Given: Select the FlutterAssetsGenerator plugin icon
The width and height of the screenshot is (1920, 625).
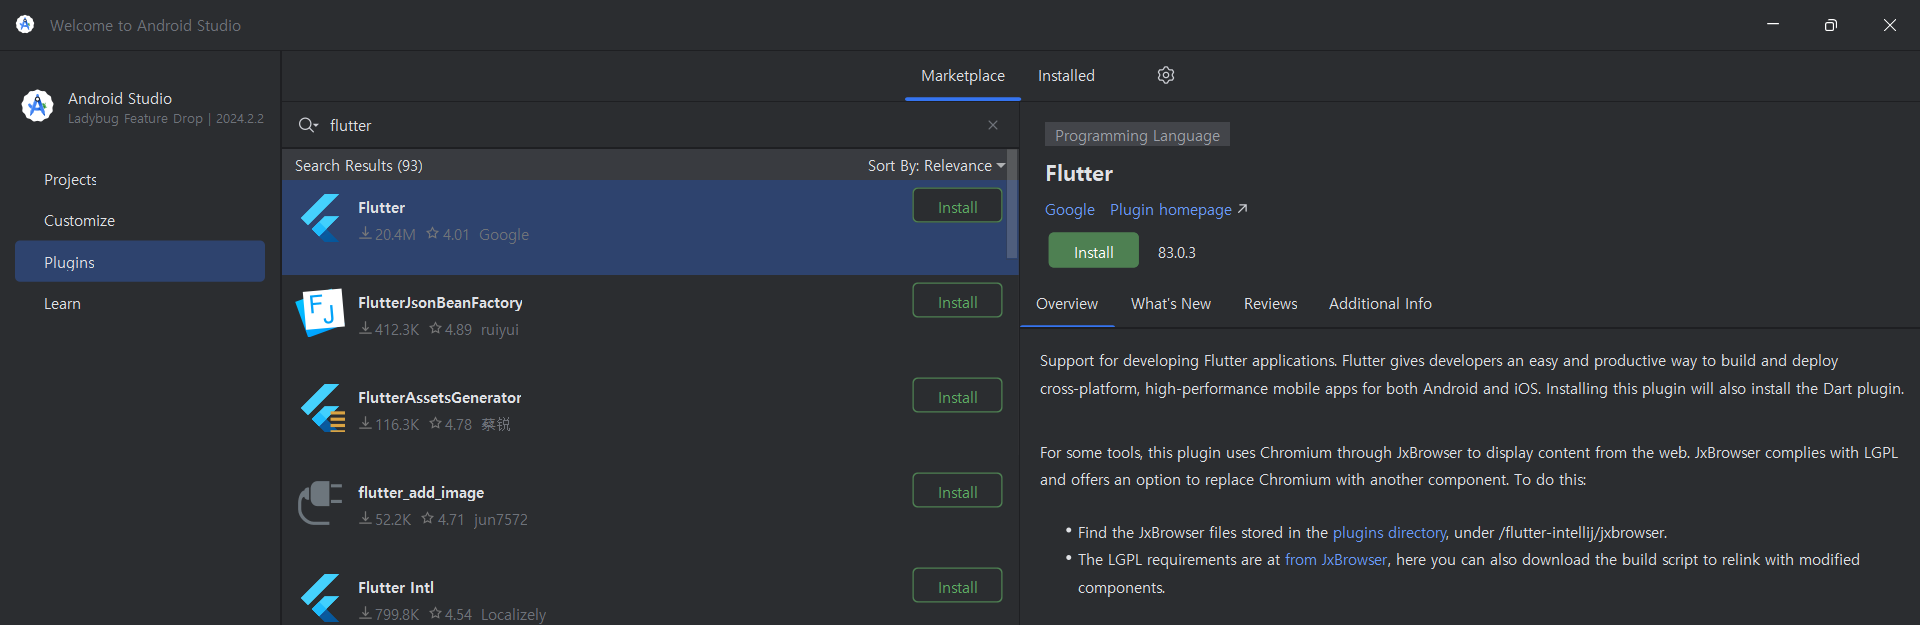Looking at the screenshot, I should click(x=322, y=408).
